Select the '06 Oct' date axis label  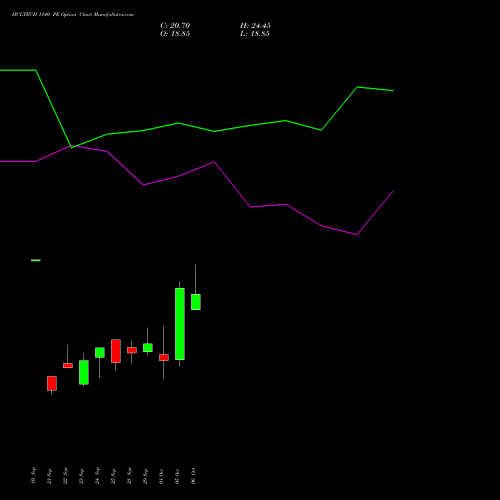(193, 476)
